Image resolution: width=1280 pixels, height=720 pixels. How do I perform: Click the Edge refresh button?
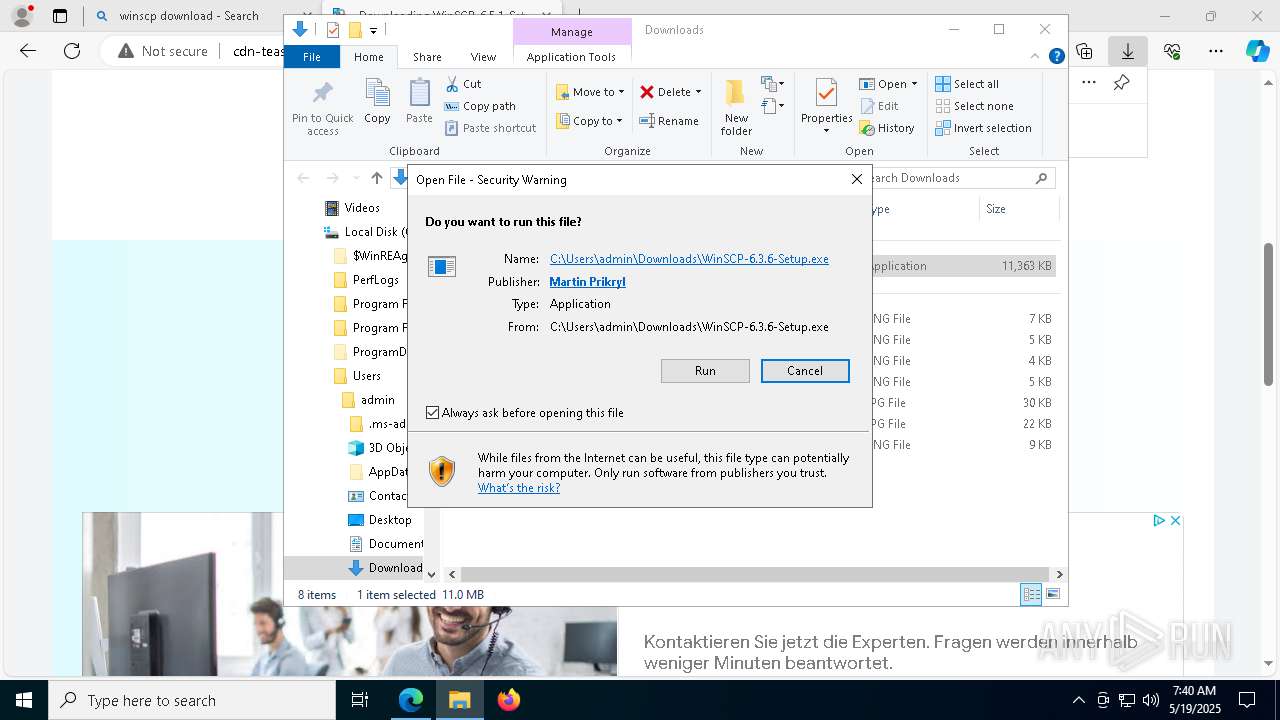point(72,51)
